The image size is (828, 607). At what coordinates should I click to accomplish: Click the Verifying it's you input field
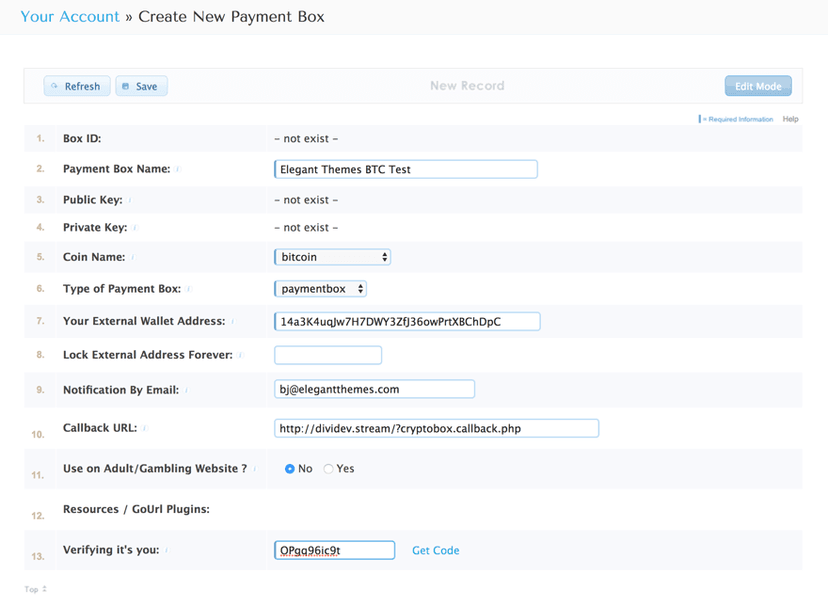pyautogui.click(x=334, y=550)
